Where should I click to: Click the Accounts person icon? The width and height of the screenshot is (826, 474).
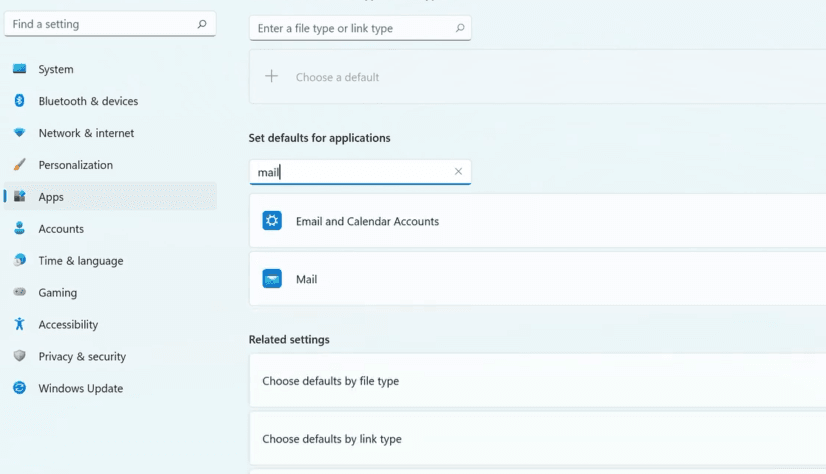pos(19,228)
